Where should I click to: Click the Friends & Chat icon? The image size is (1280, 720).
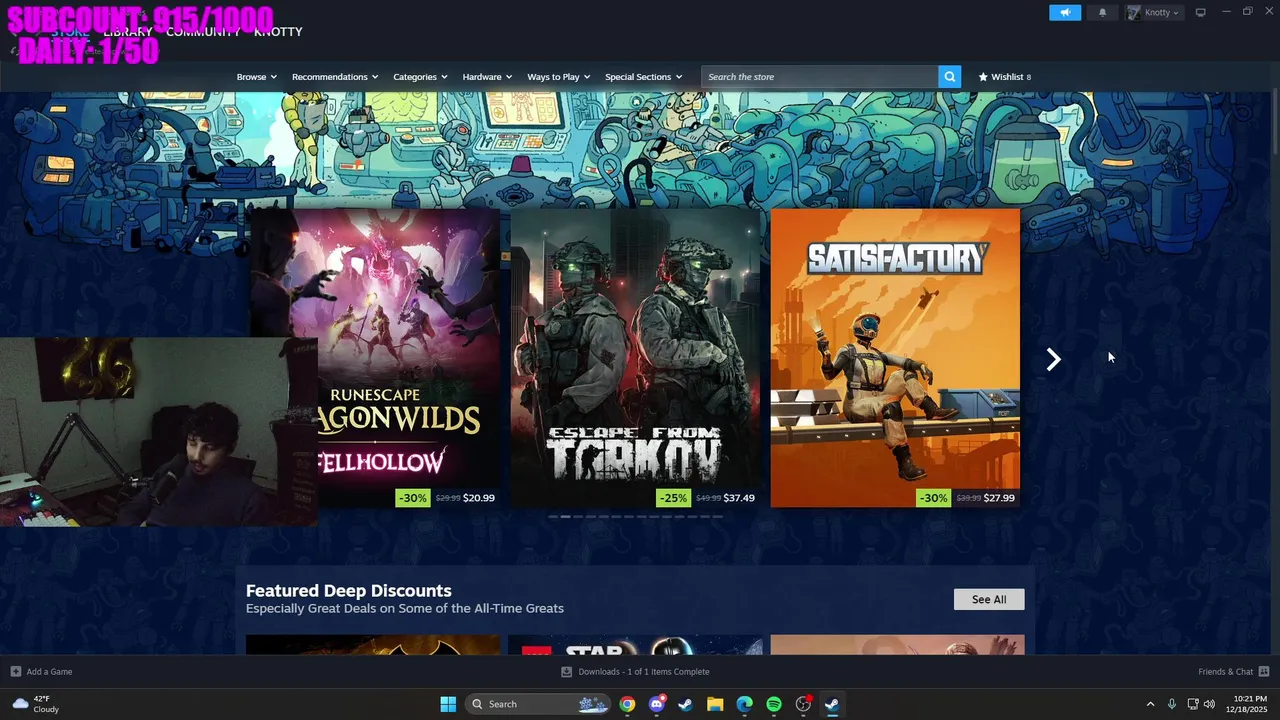tap(1264, 671)
